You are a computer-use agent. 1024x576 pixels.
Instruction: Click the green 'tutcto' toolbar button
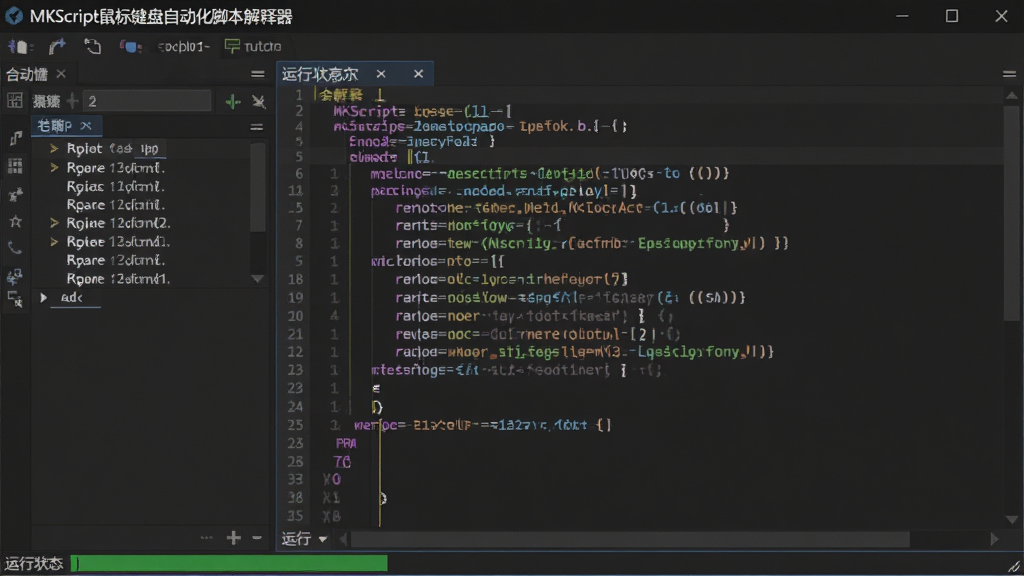[253, 46]
